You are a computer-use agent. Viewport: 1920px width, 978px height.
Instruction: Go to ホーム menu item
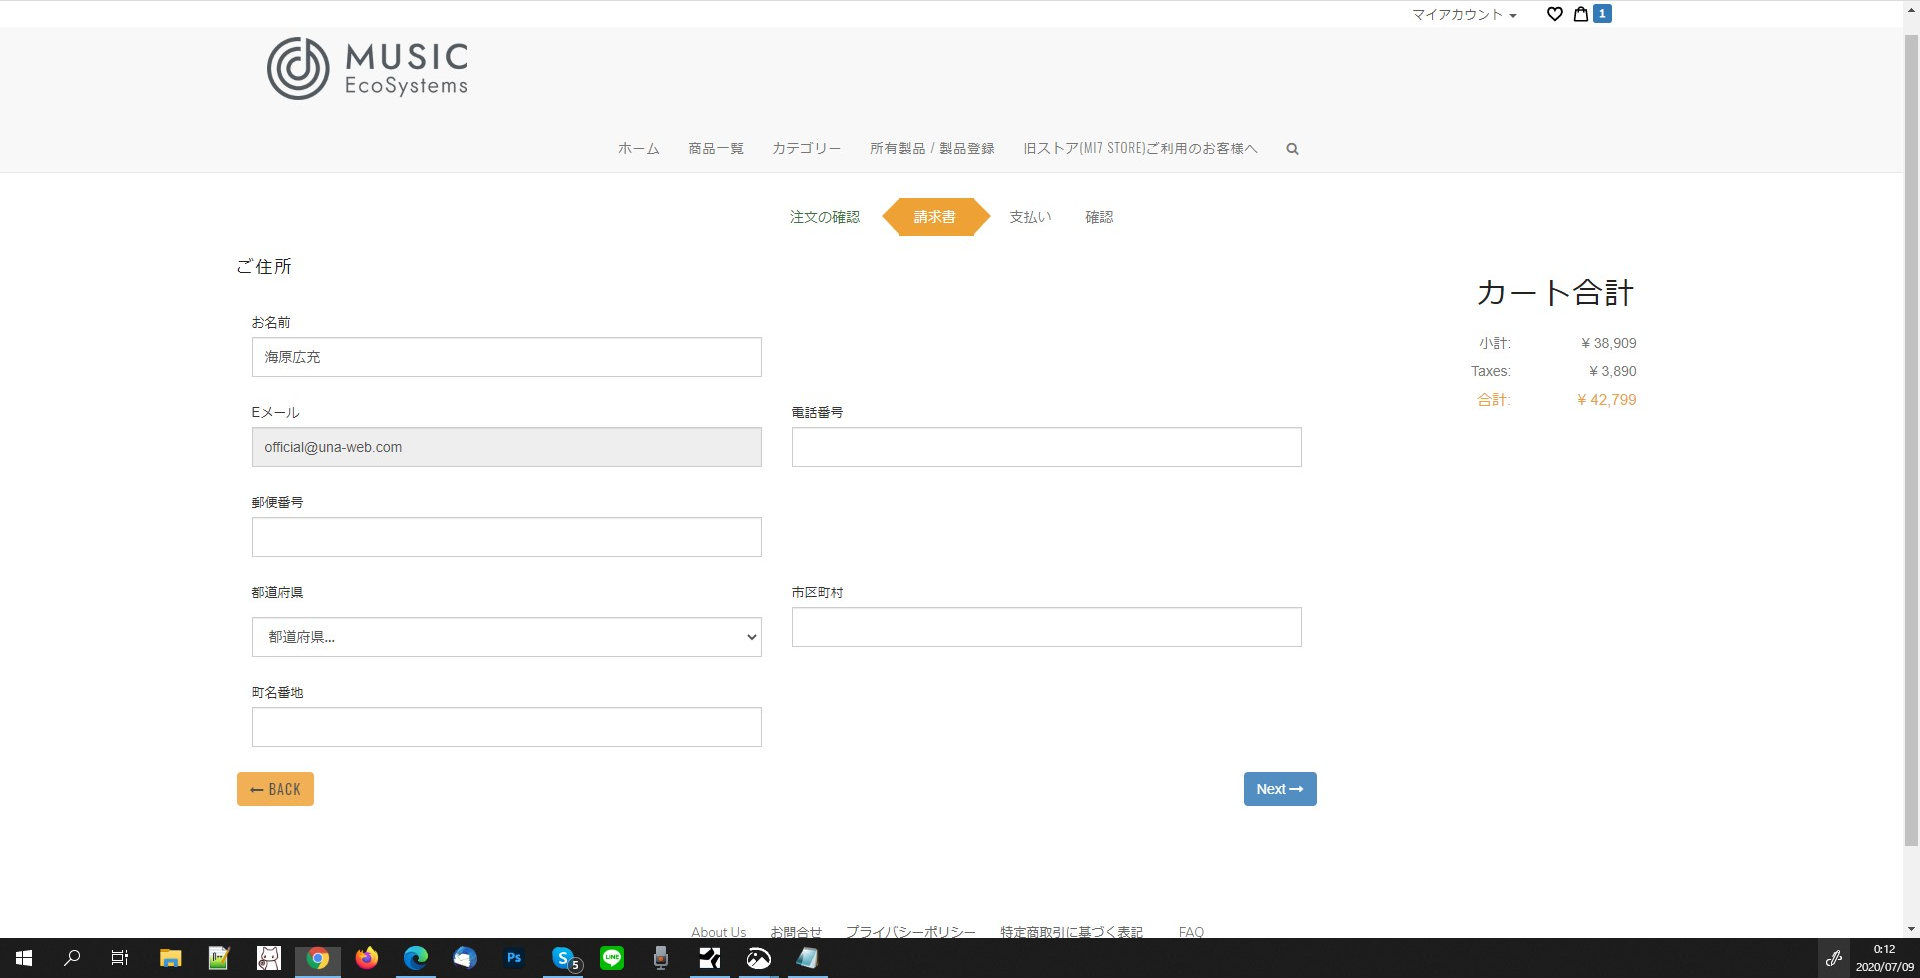pyautogui.click(x=638, y=149)
